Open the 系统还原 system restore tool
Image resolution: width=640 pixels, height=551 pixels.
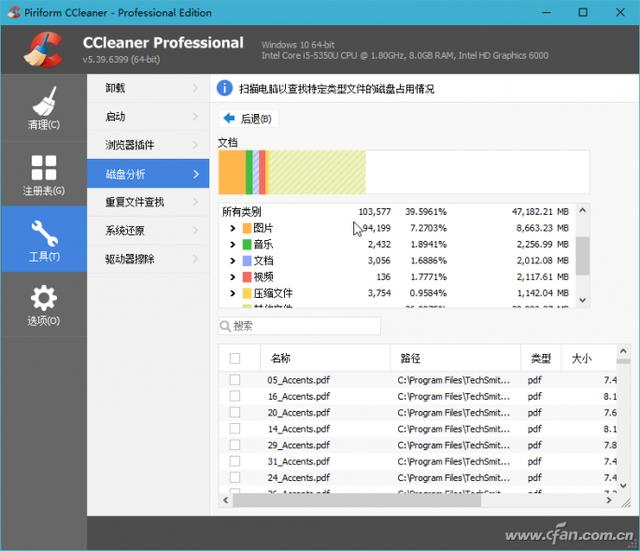click(x=148, y=231)
